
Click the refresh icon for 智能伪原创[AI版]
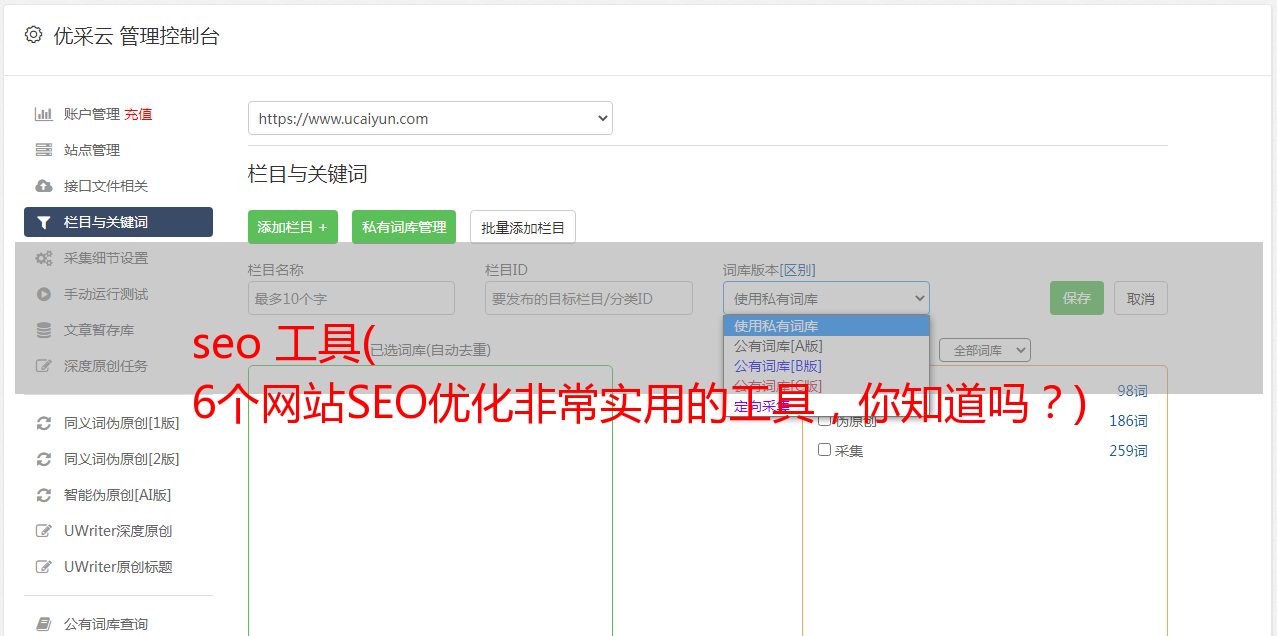[44, 495]
